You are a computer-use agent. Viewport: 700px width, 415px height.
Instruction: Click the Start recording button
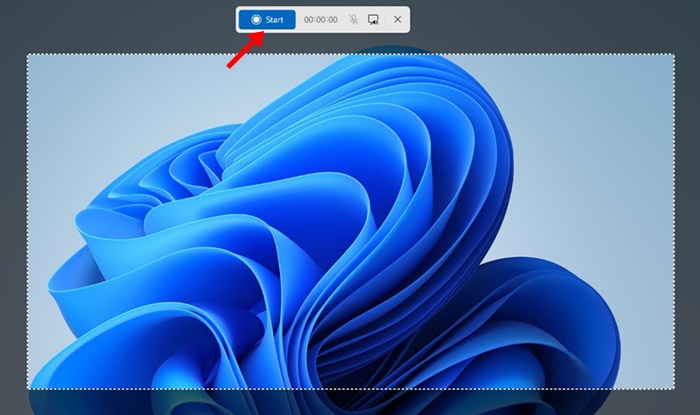267,19
